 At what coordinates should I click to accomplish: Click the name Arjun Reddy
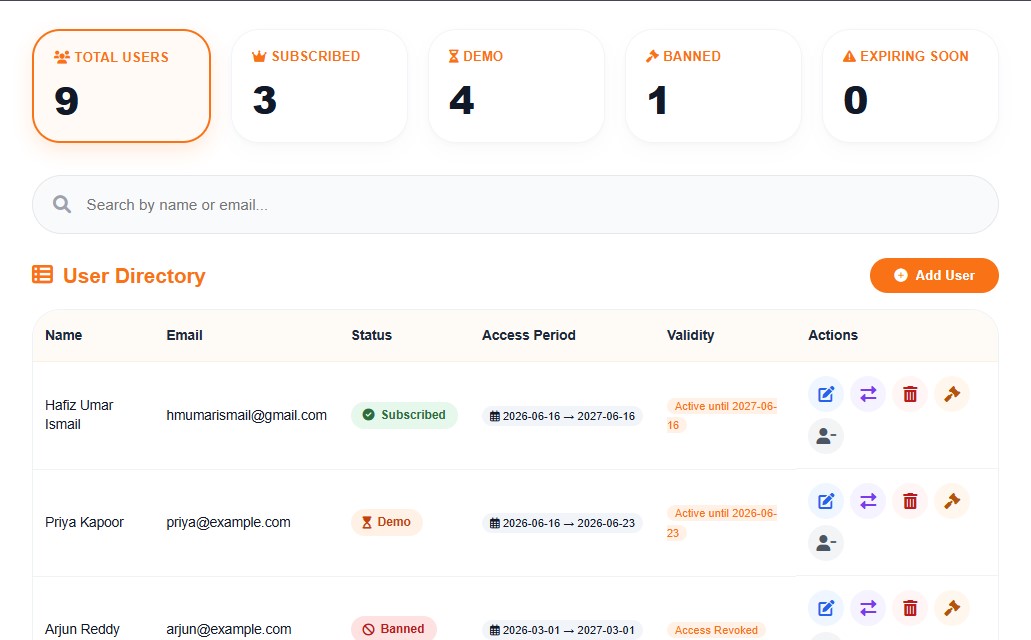[x=82, y=629]
